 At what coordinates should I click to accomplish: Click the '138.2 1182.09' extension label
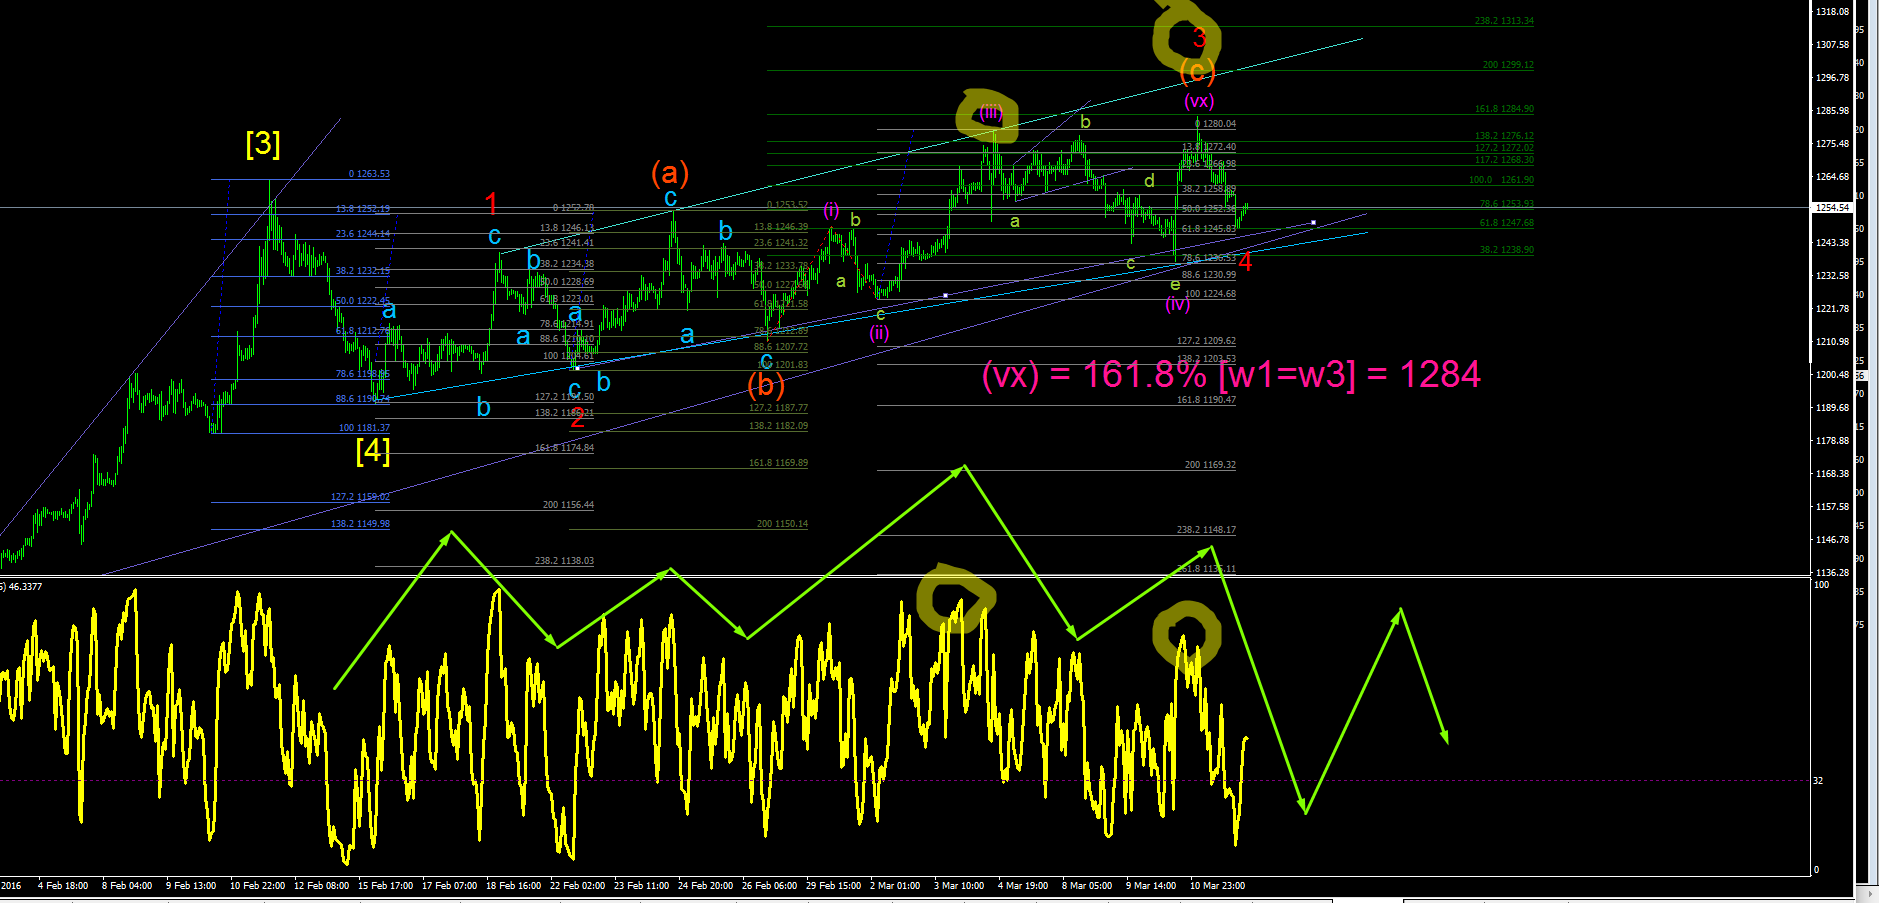[779, 426]
